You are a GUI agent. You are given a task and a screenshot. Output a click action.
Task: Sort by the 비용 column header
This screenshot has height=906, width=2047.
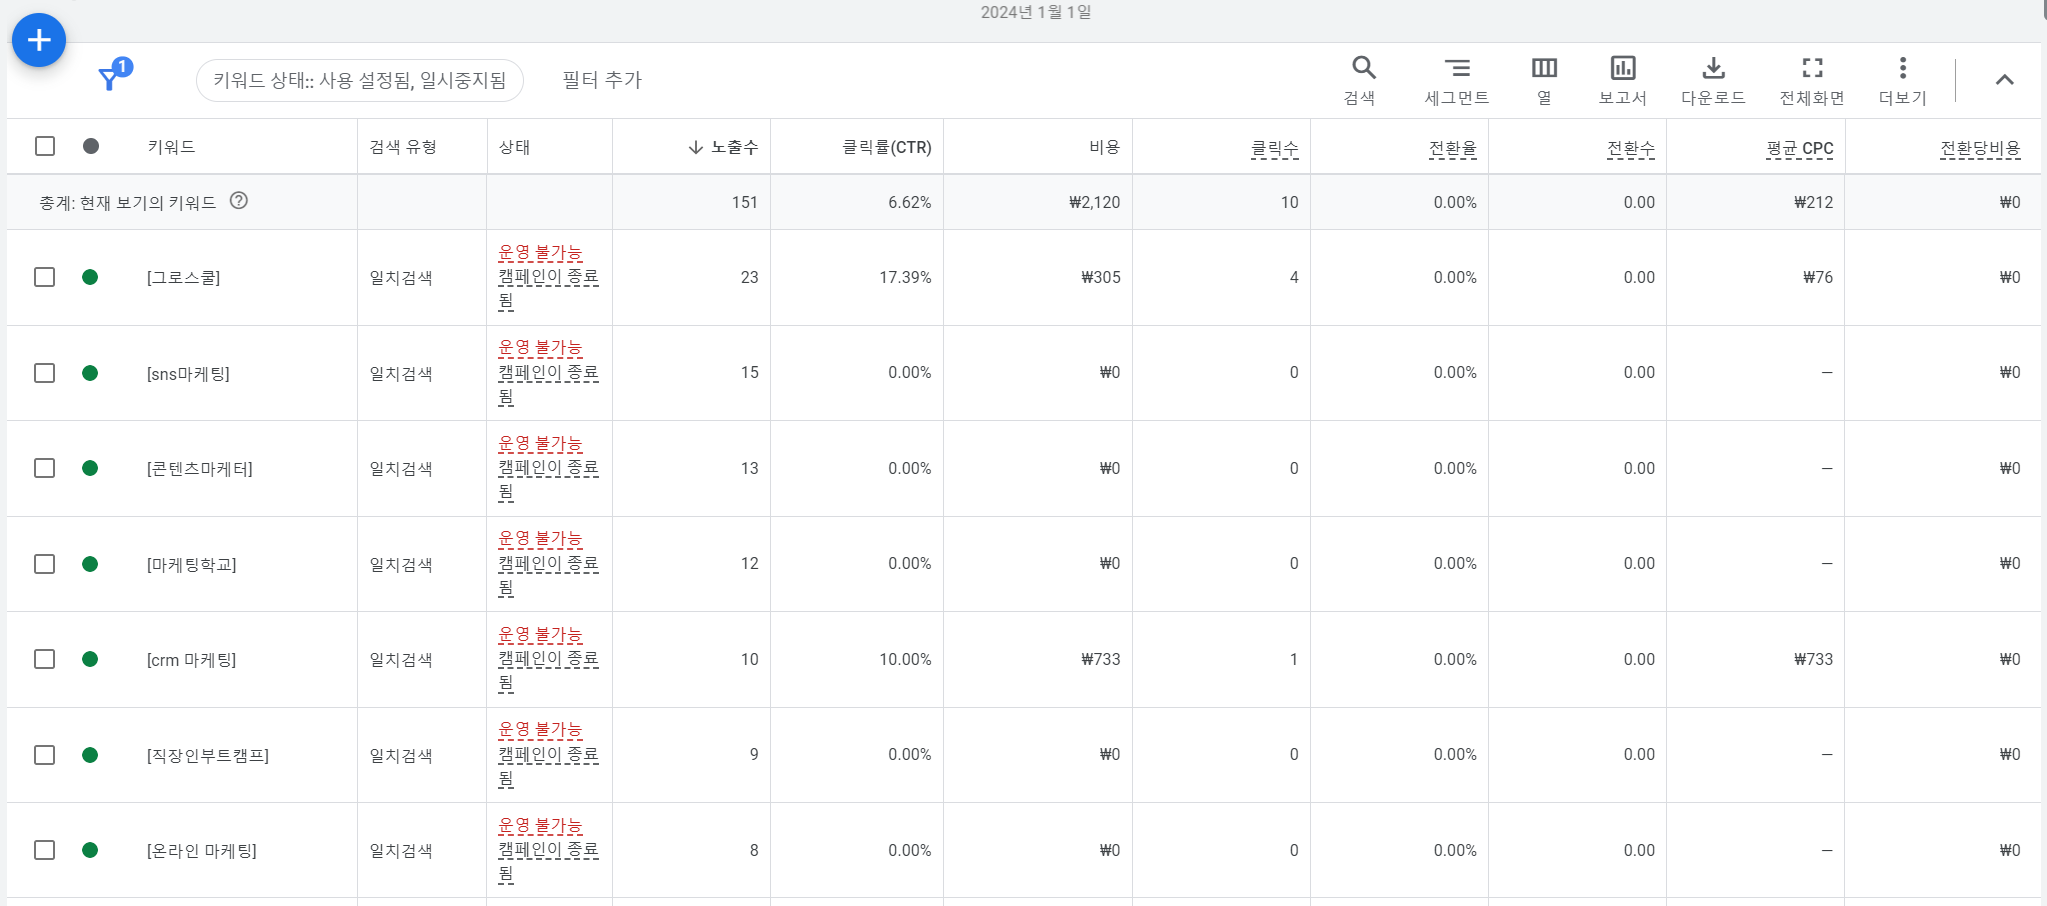[x=1105, y=147]
